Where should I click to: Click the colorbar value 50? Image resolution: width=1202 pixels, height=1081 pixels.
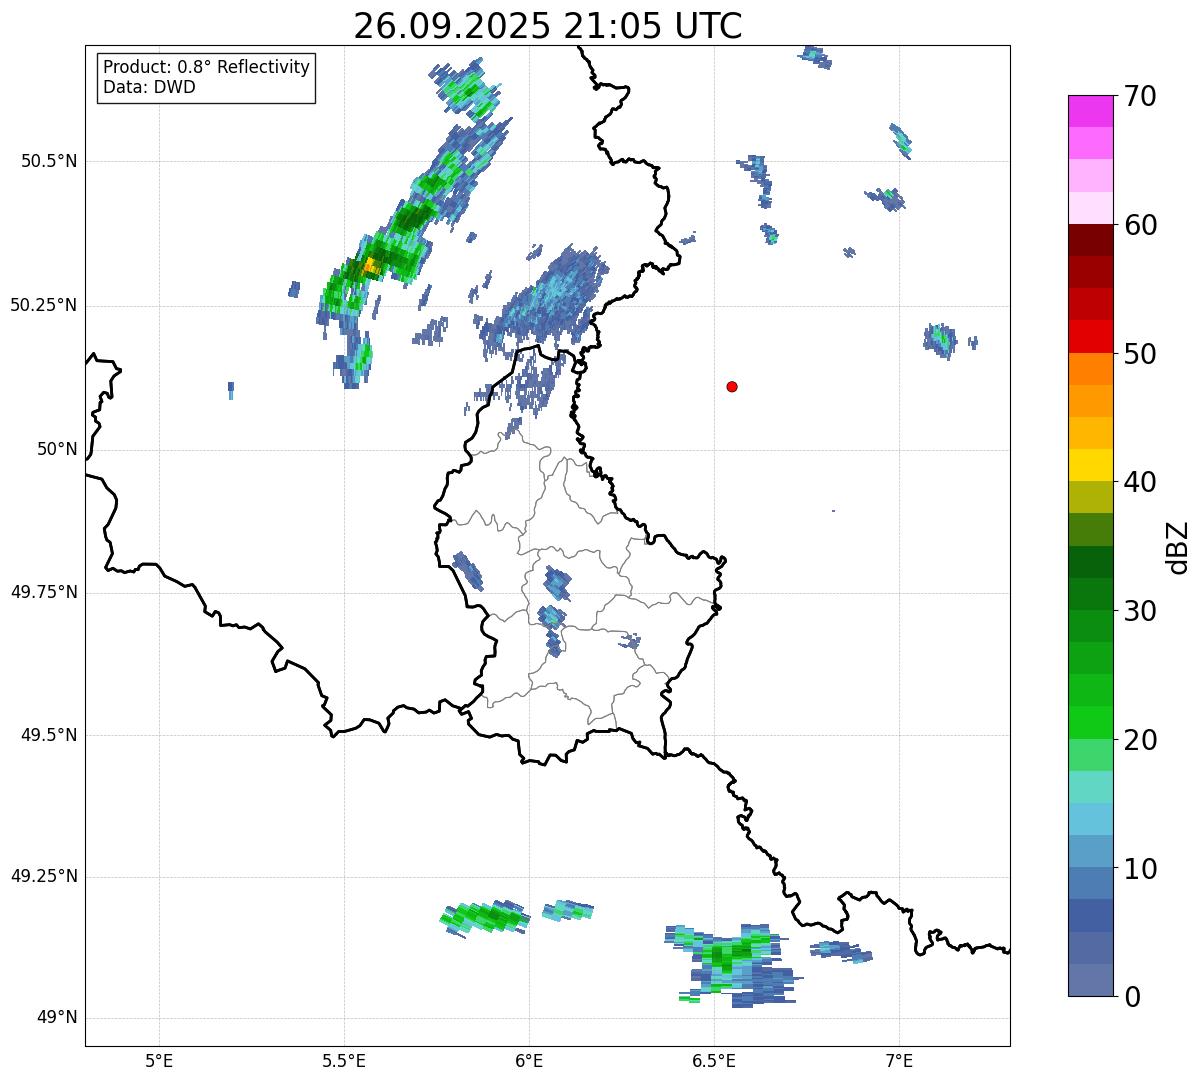(x=1140, y=353)
